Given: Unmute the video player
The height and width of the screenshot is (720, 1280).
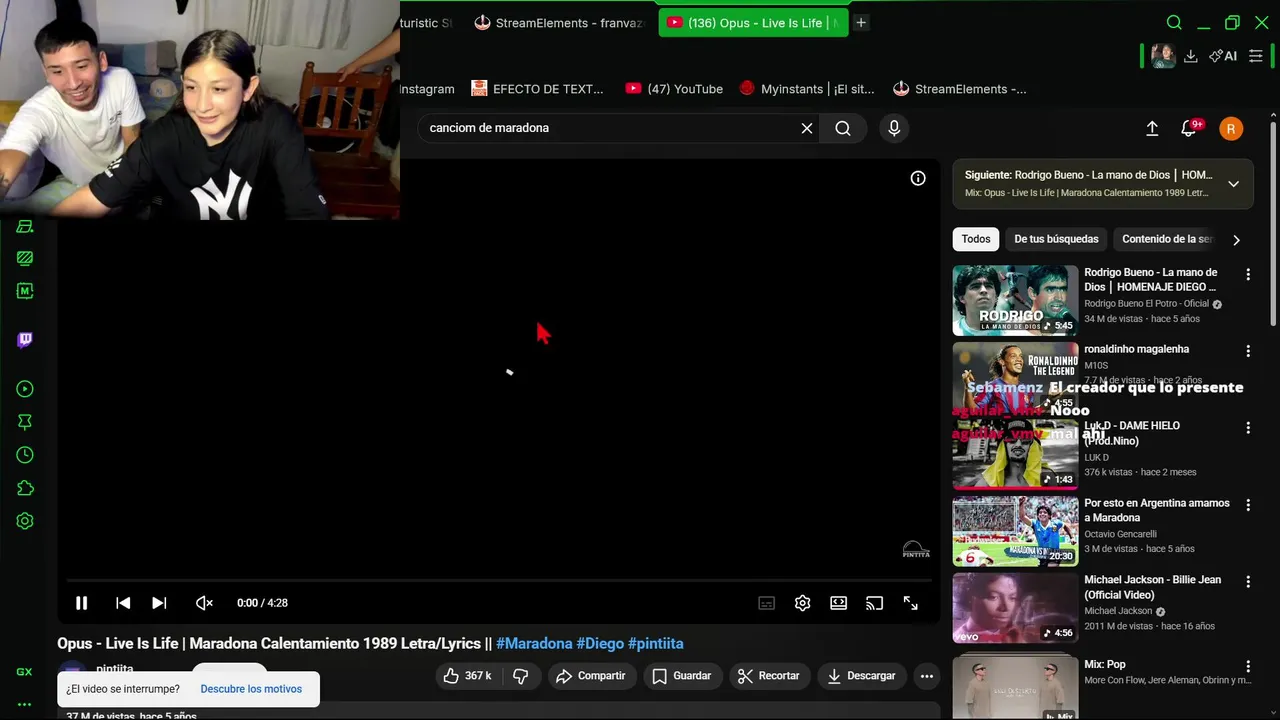Looking at the screenshot, I should [x=204, y=603].
